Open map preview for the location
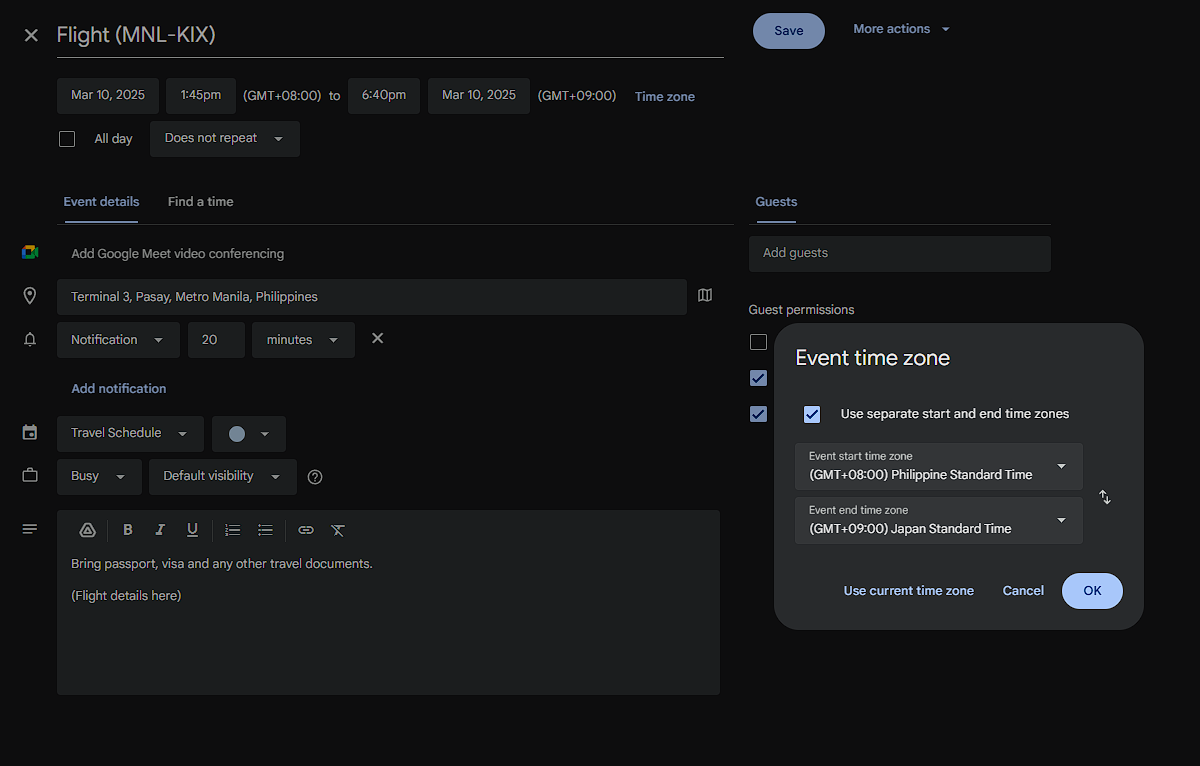The image size is (1200, 766). pyautogui.click(x=705, y=296)
